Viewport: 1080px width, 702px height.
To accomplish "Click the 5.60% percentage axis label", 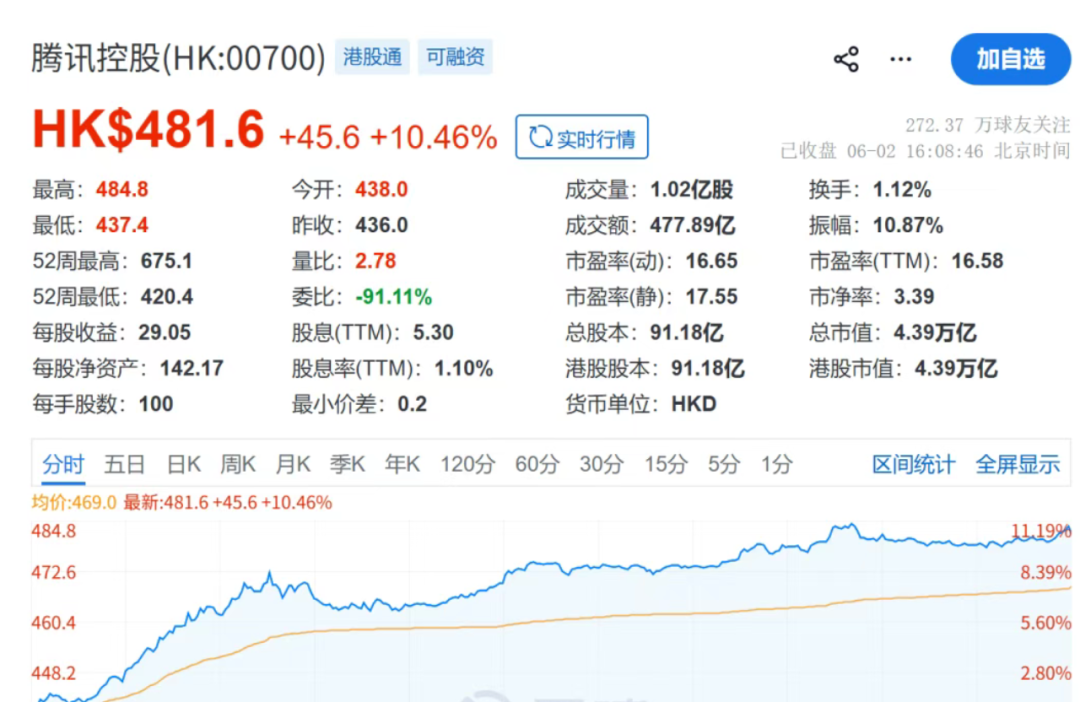I will [x=1046, y=623].
